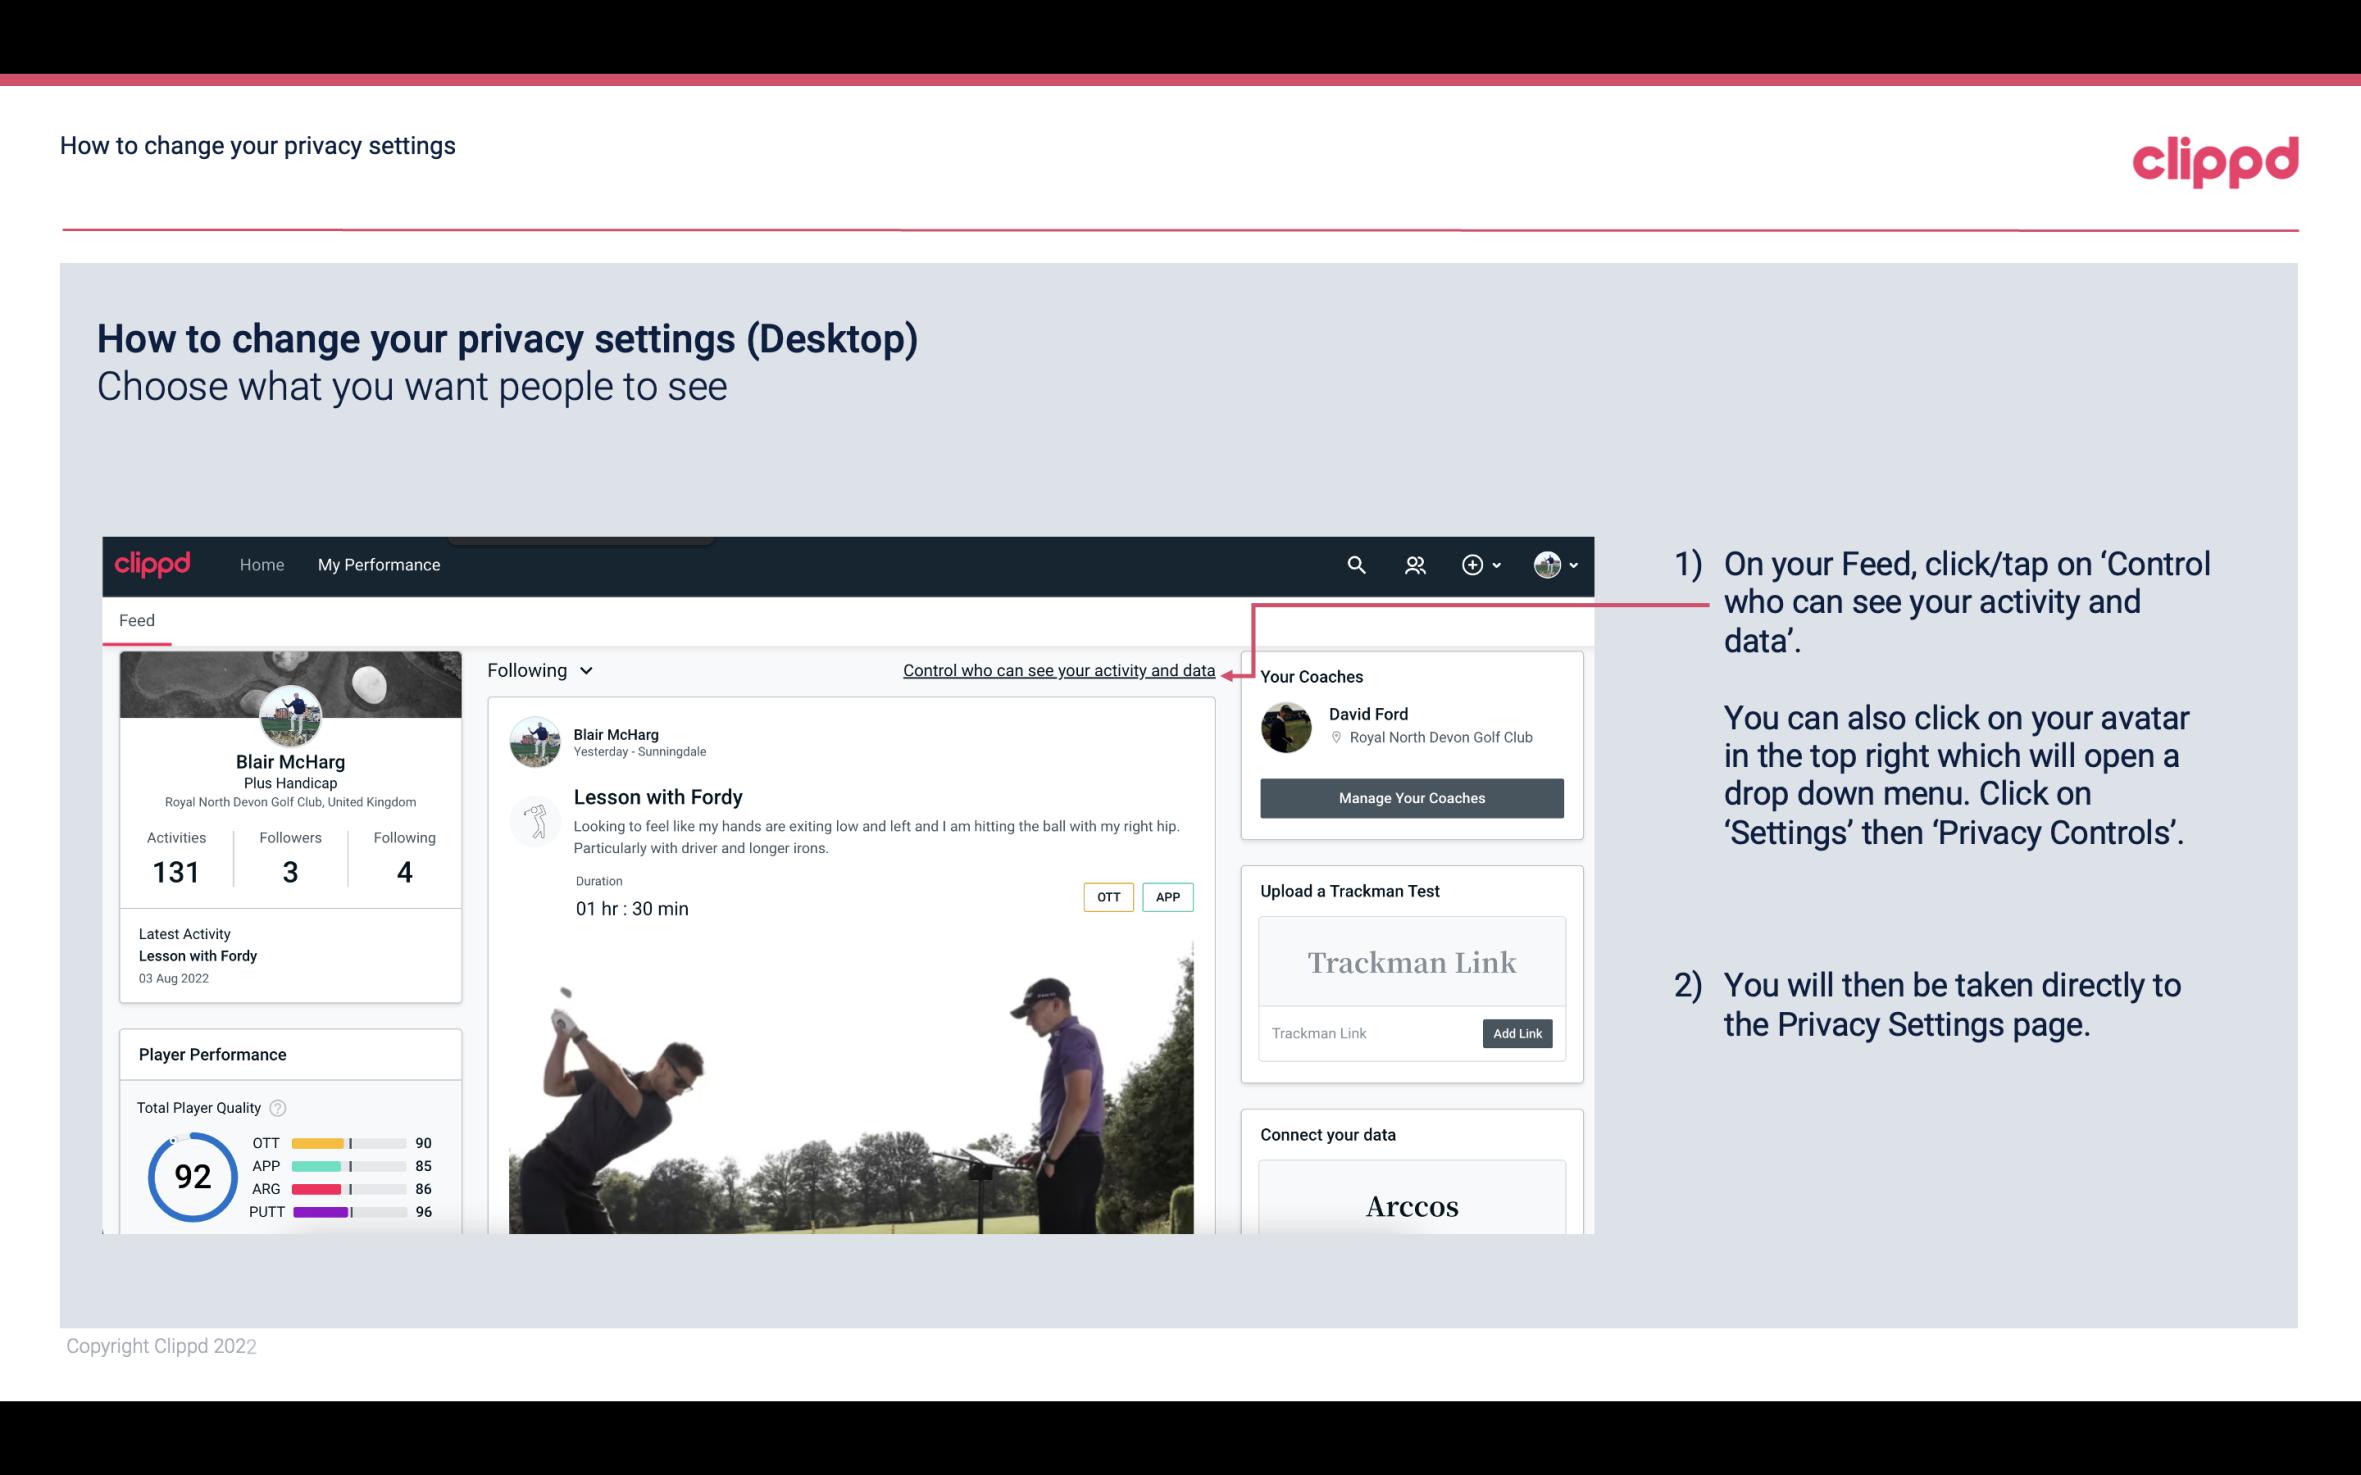Click the OTT performance tag icon

(x=1106, y=897)
